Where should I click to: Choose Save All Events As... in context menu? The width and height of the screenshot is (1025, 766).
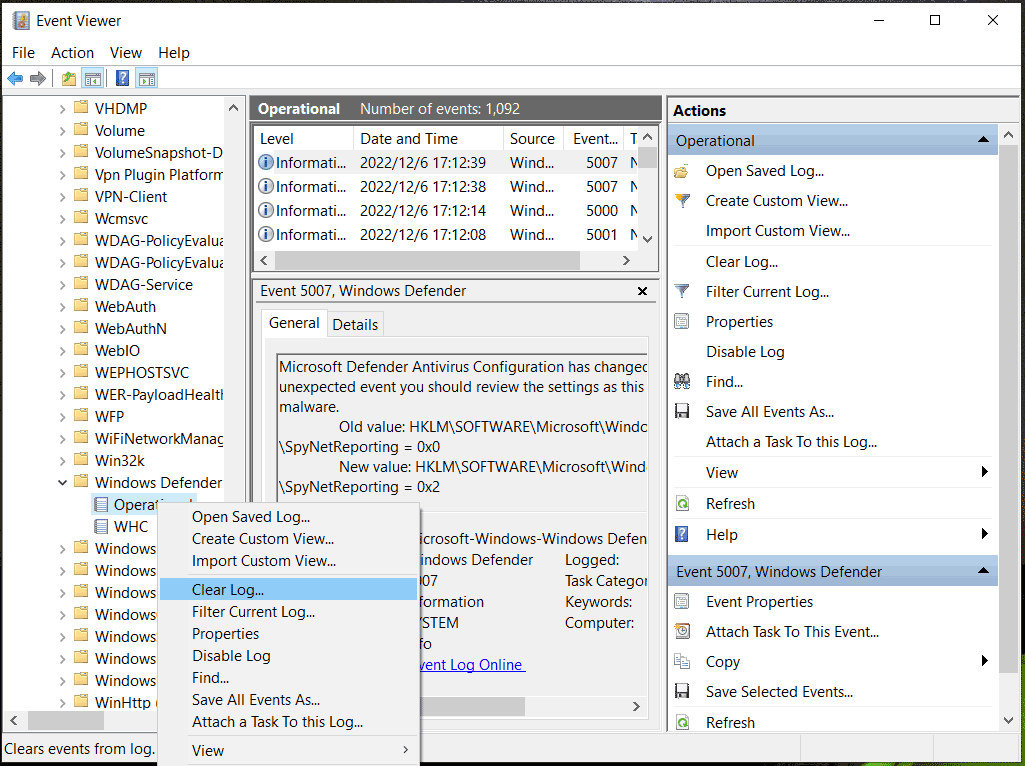coord(288,699)
